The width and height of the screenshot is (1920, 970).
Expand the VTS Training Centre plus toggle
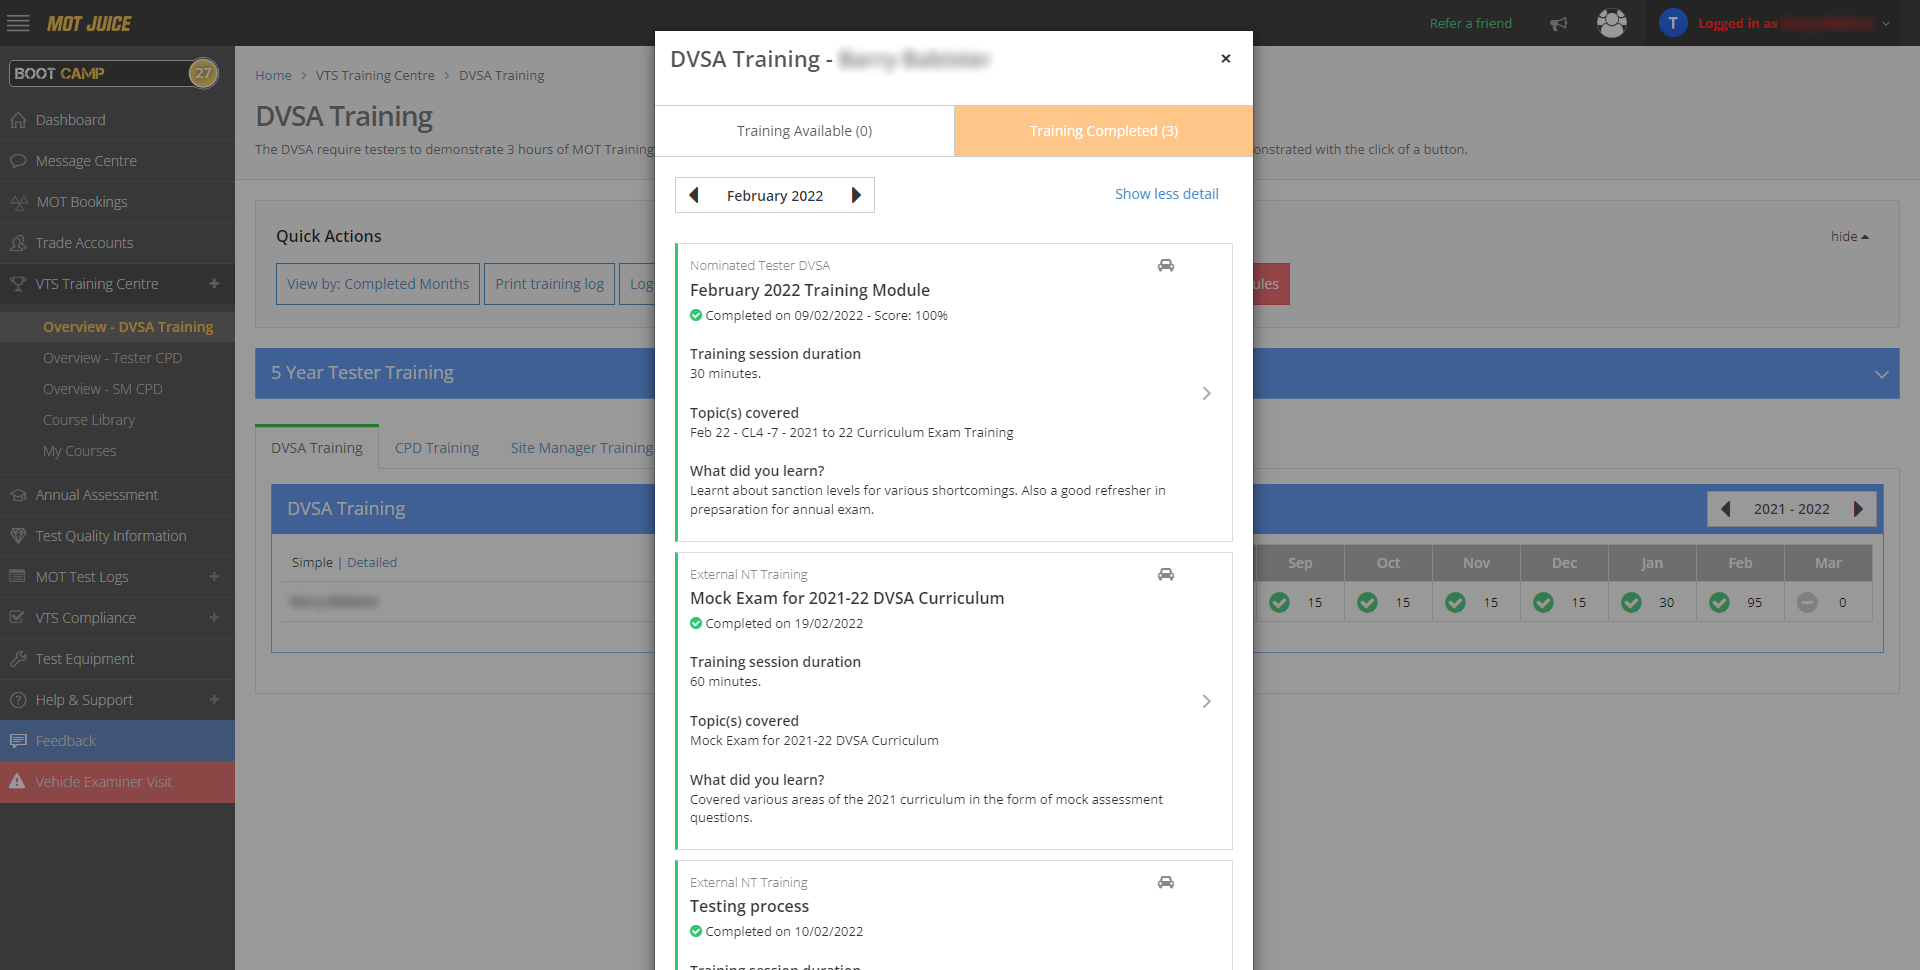tap(214, 284)
